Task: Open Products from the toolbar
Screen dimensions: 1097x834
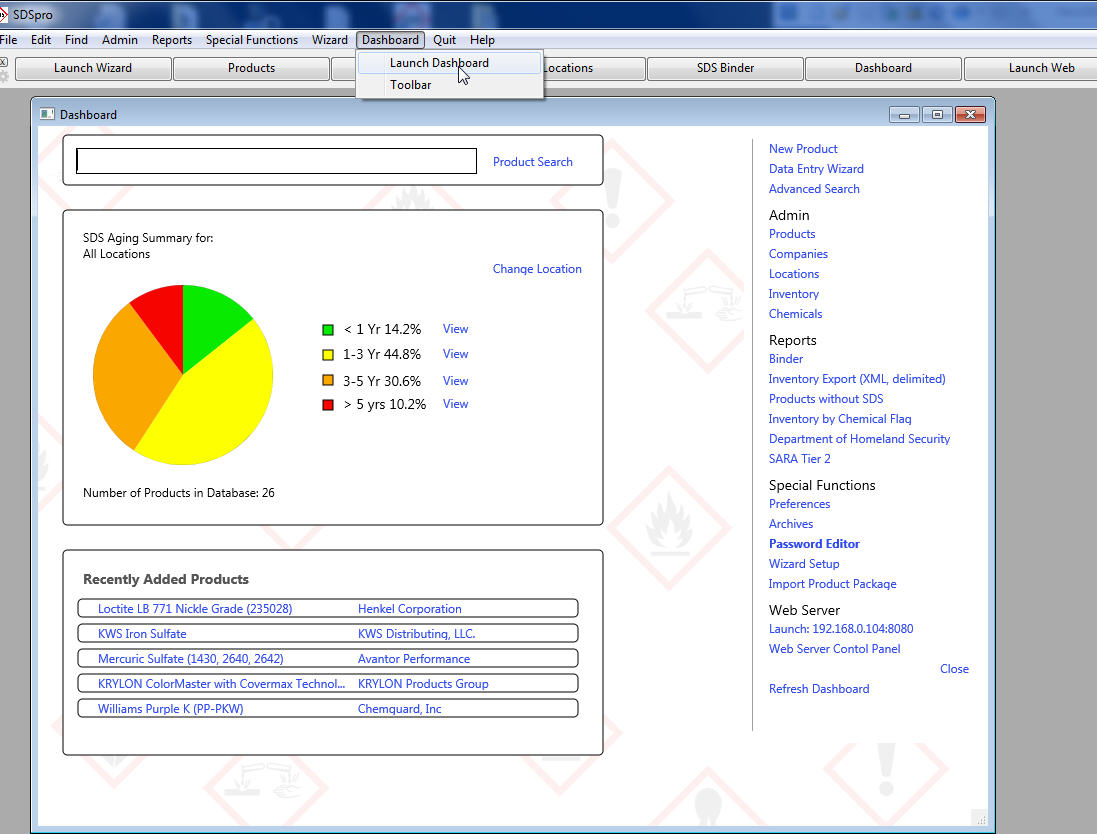Action: (252, 68)
